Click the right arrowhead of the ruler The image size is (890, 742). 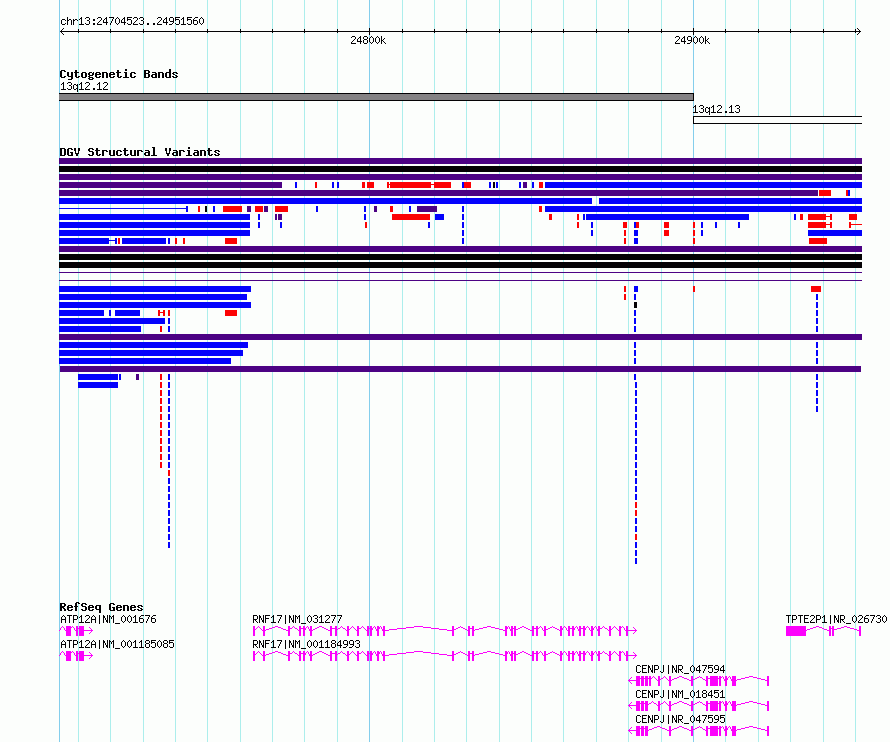click(859, 32)
